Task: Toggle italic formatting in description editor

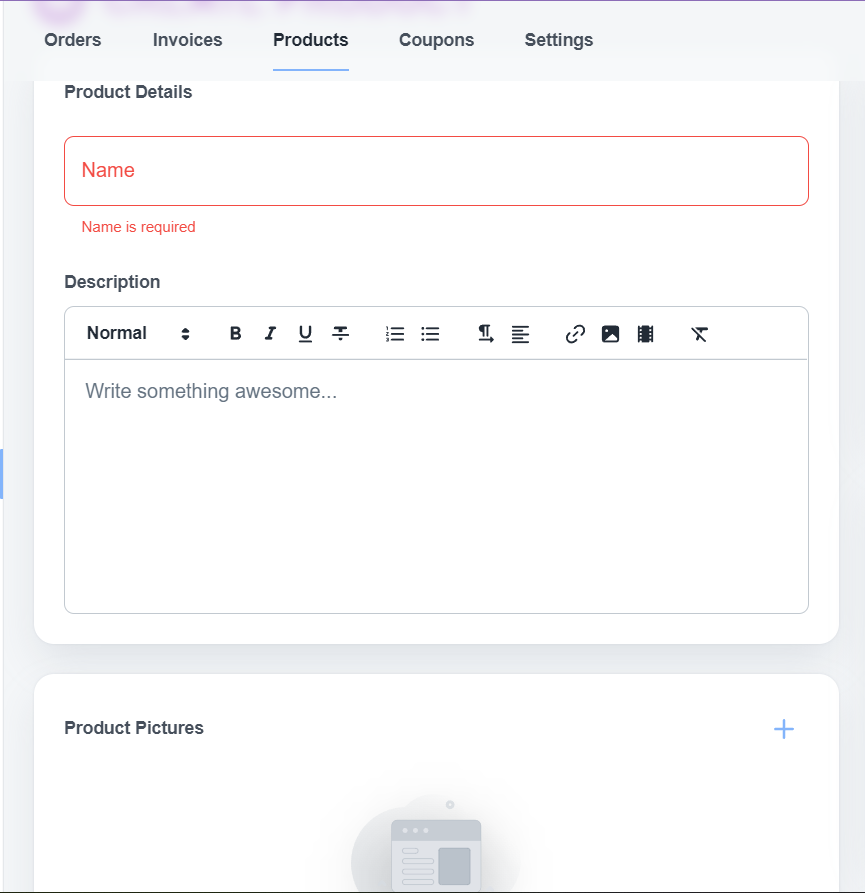Action: 270,334
